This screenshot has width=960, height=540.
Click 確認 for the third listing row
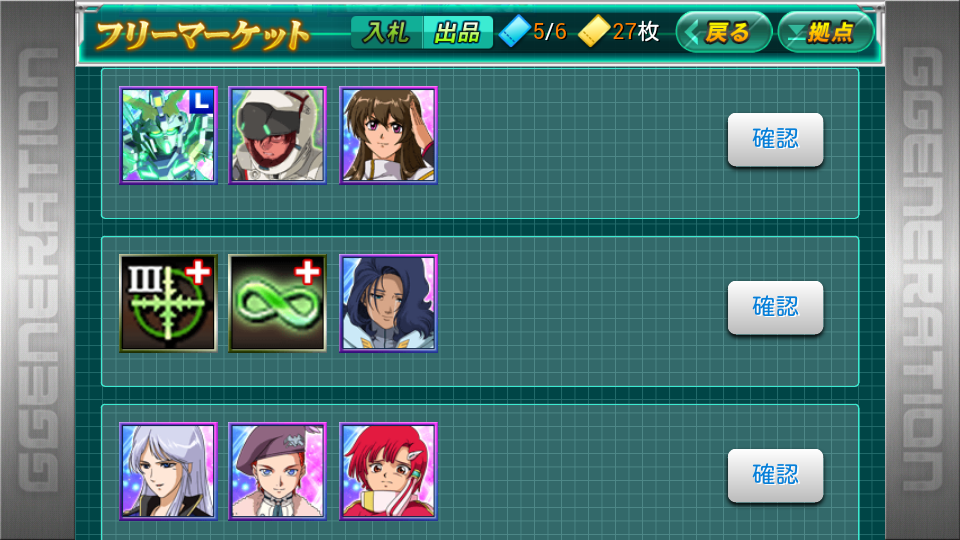[x=775, y=476]
